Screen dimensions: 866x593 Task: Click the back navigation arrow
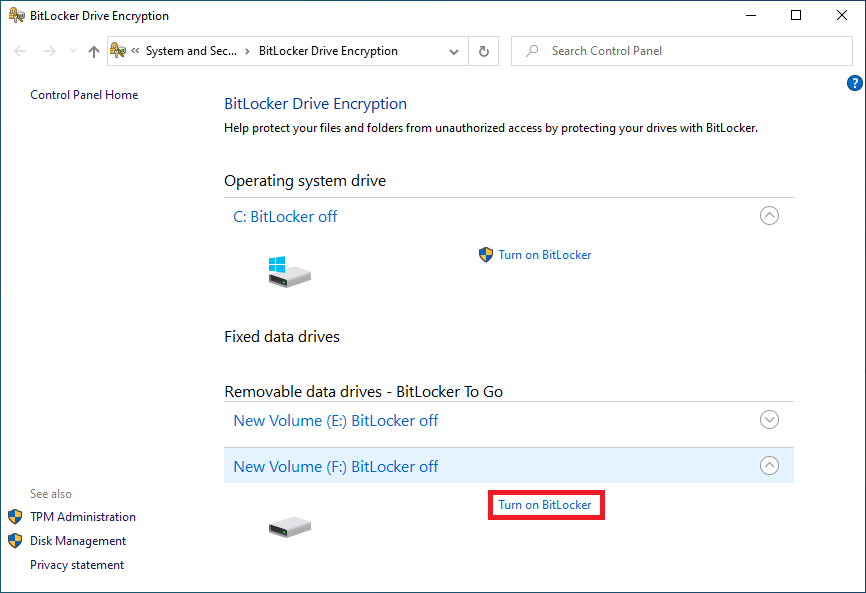(20, 51)
